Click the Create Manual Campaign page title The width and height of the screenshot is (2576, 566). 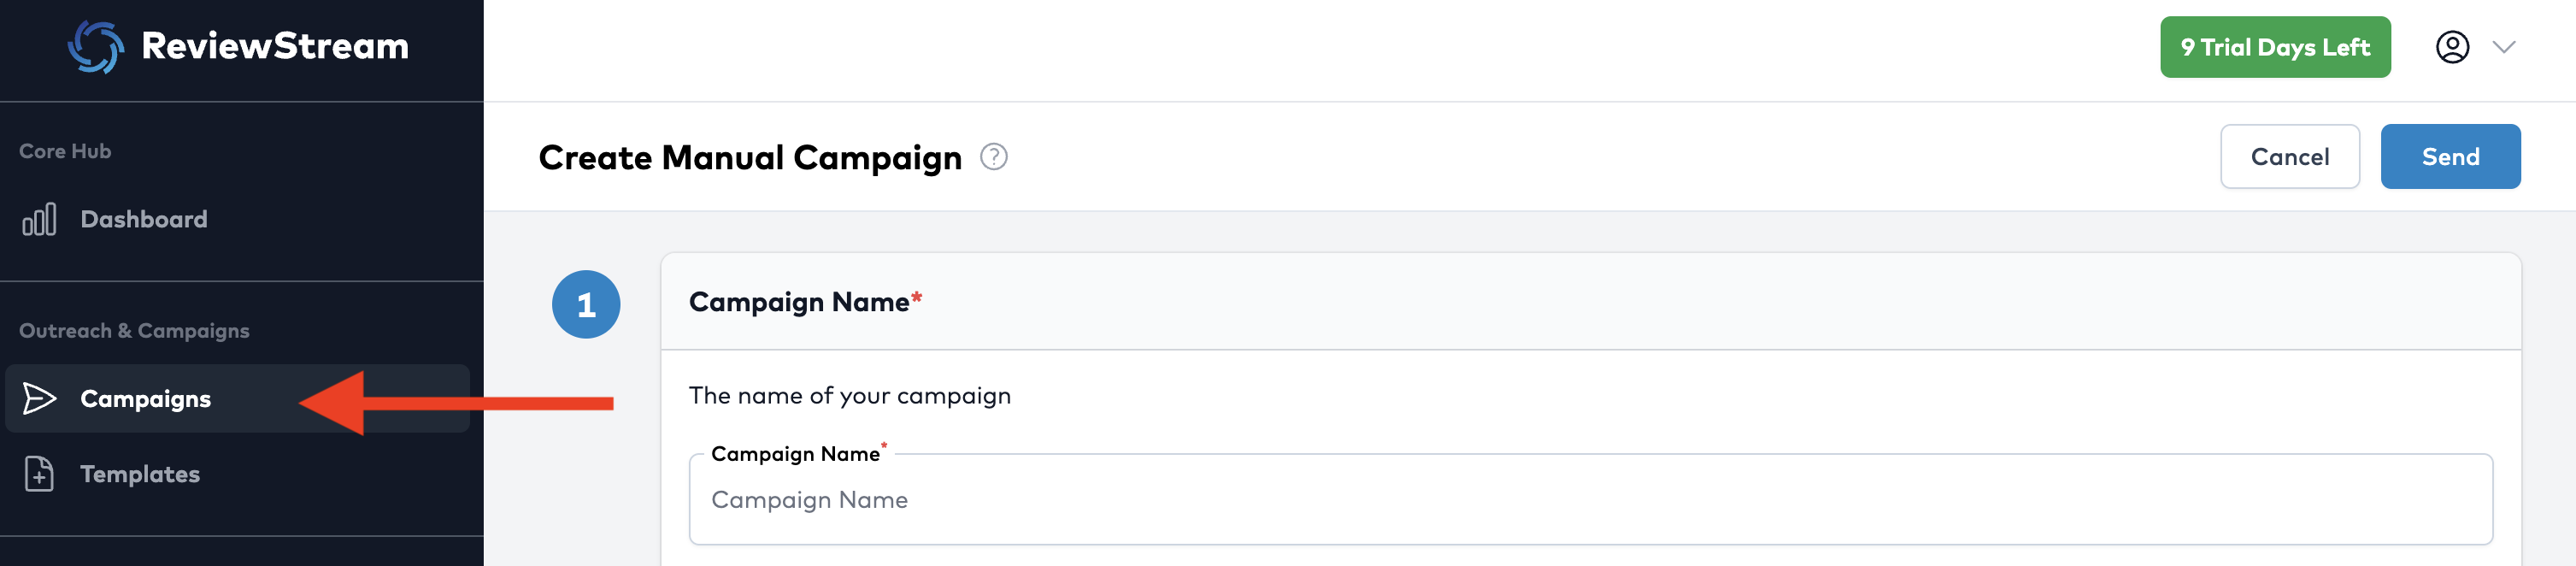pyautogui.click(x=750, y=157)
